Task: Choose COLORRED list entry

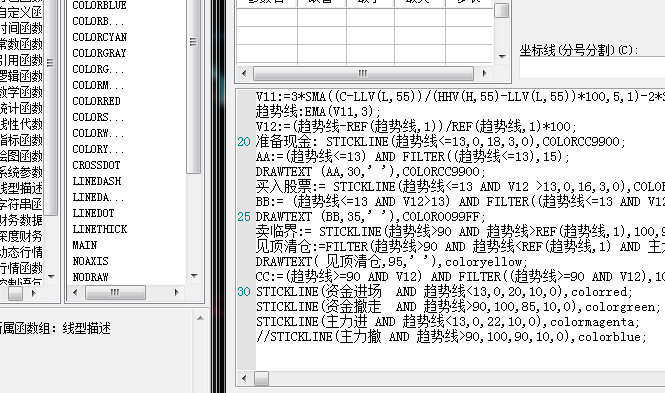Action: point(96,101)
